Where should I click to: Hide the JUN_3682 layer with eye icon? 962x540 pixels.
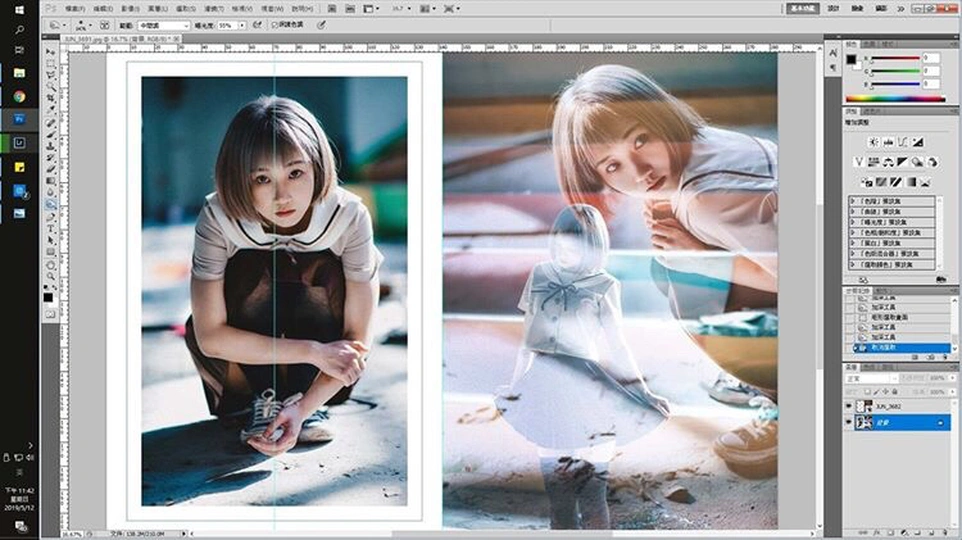click(x=849, y=408)
